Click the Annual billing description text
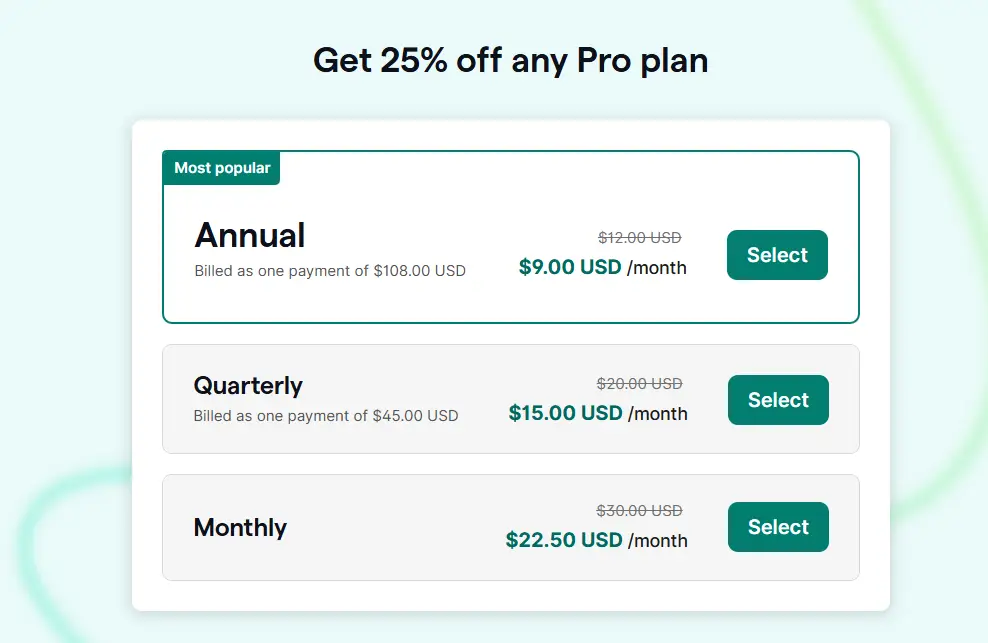Screen dimensions: 988x643 330,270
